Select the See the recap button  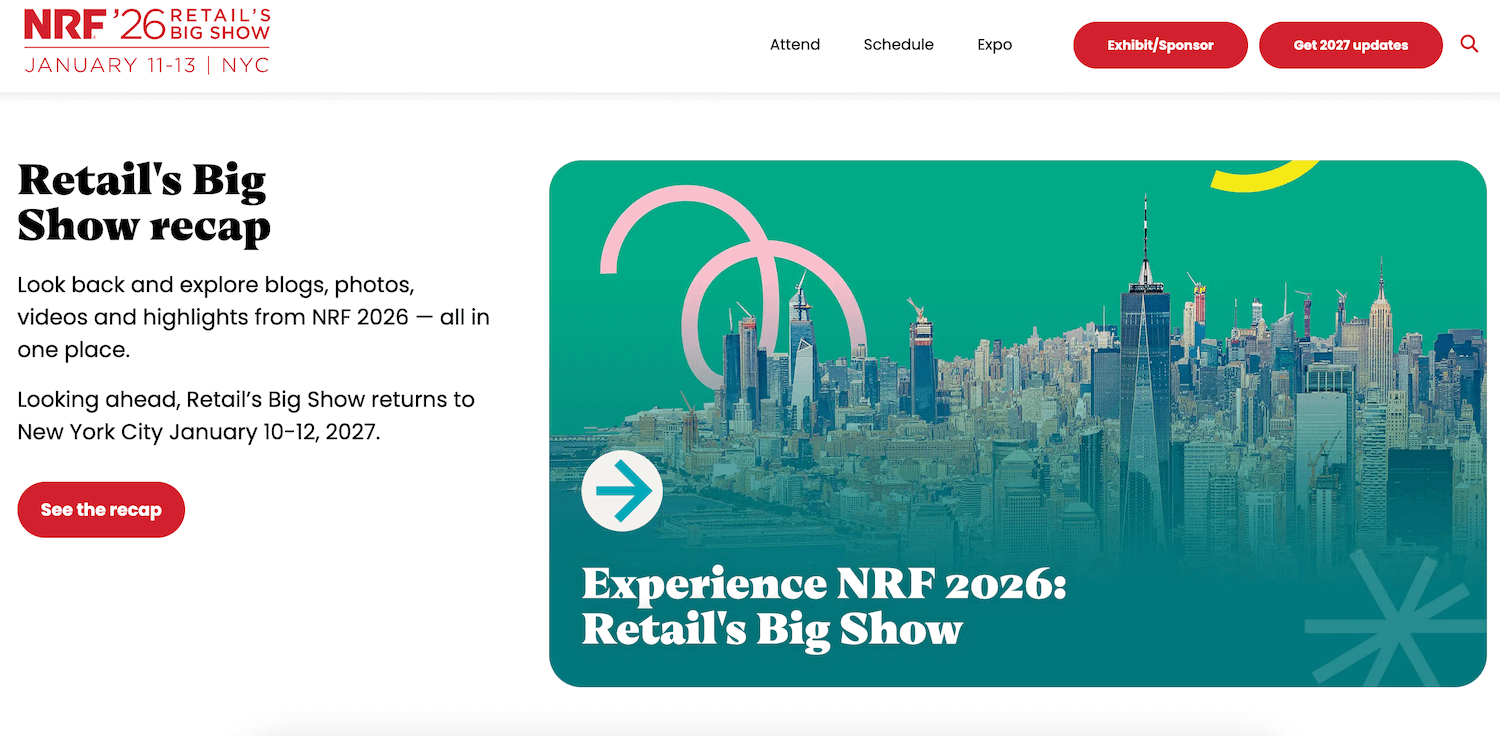pyautogui.click(x=101, y=510)
